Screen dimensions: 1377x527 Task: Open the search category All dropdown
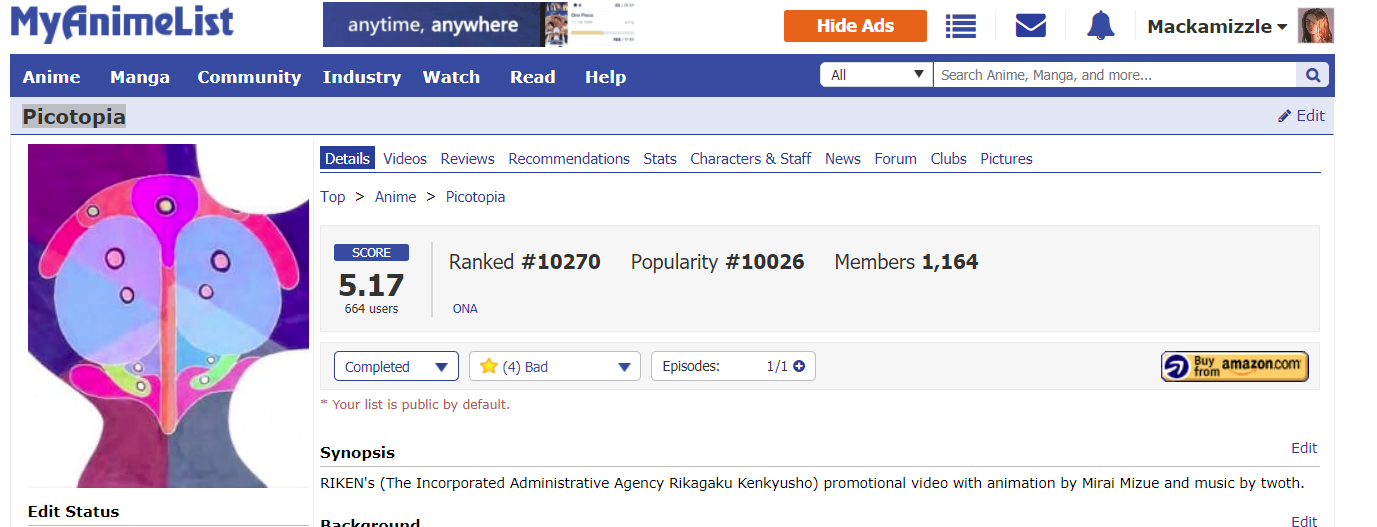877,75
